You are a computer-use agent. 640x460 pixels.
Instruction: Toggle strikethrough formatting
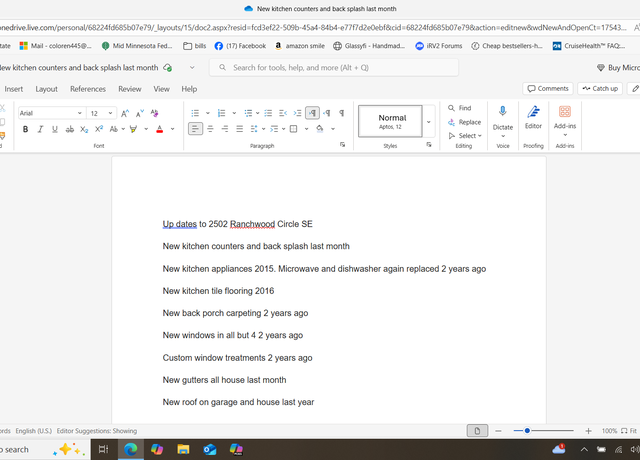70,129
